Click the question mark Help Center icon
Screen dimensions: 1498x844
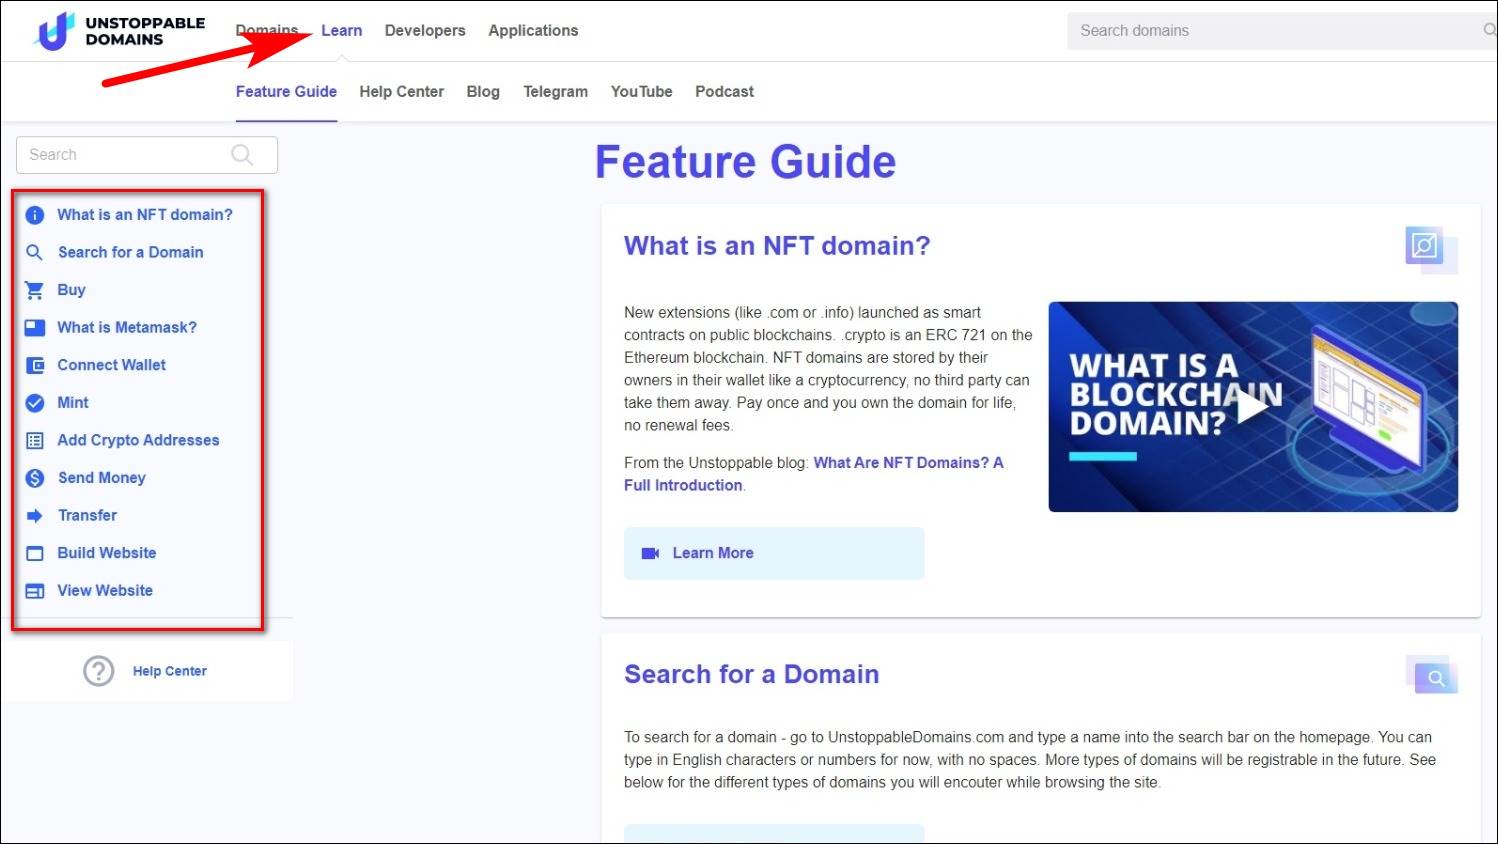98,671
